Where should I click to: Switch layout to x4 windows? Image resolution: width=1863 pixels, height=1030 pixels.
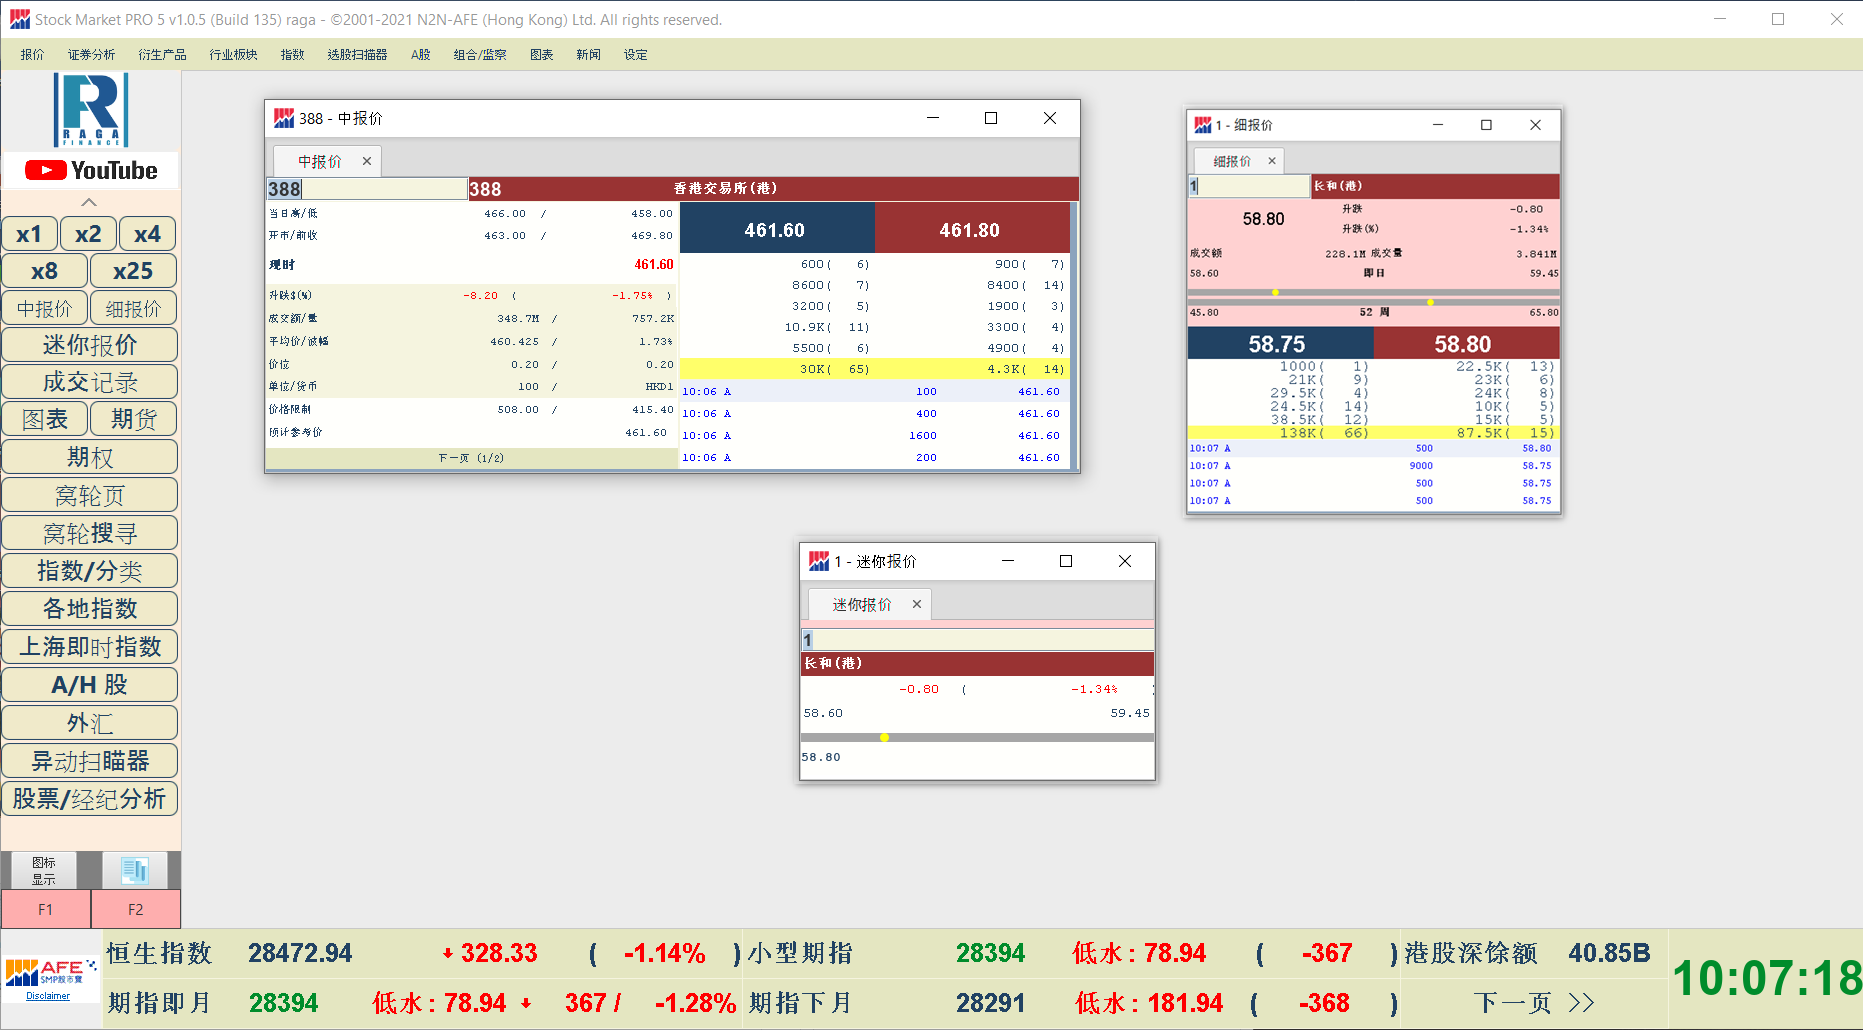tap(147, 234)
